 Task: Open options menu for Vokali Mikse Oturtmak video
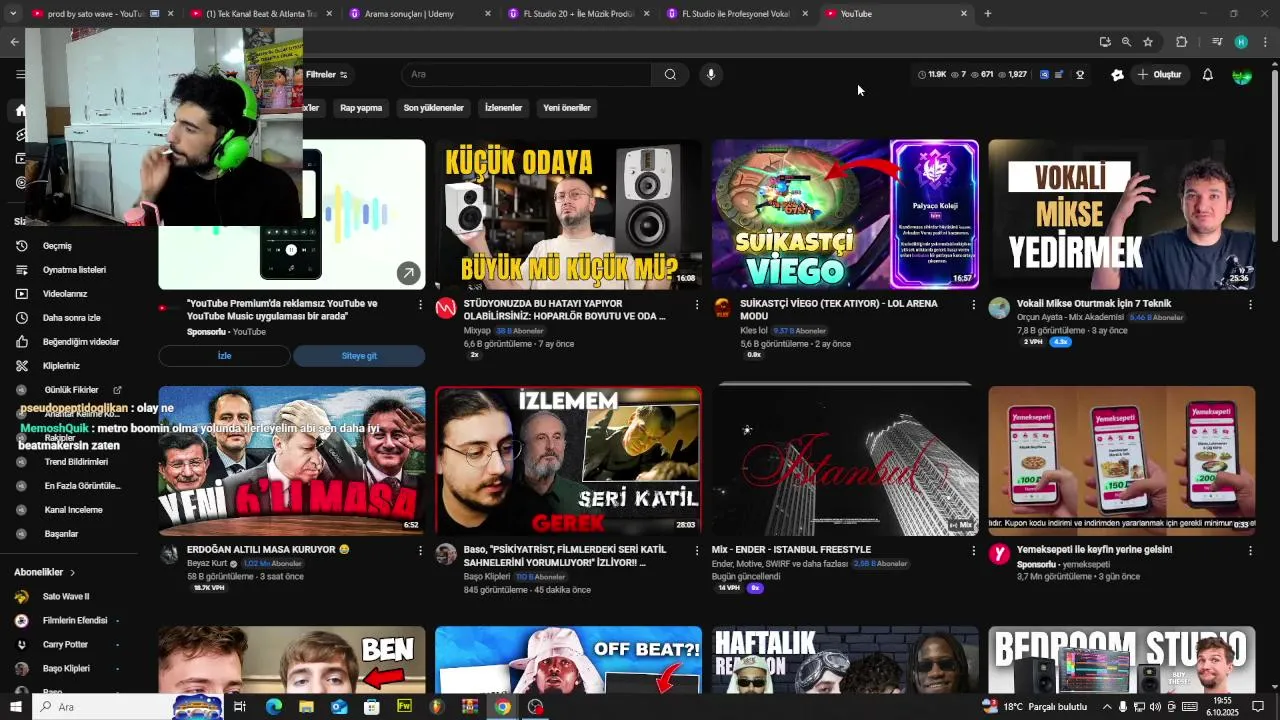1250,304
